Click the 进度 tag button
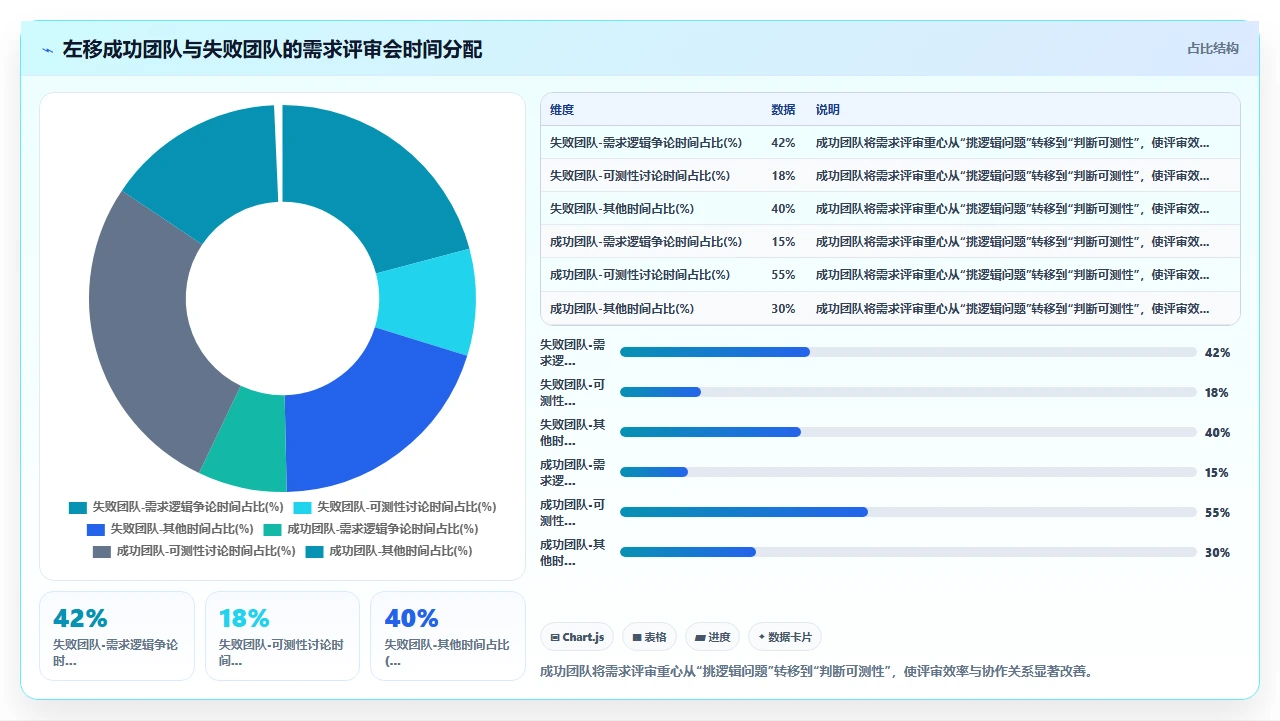1280x721 pixels. (712, 637)
